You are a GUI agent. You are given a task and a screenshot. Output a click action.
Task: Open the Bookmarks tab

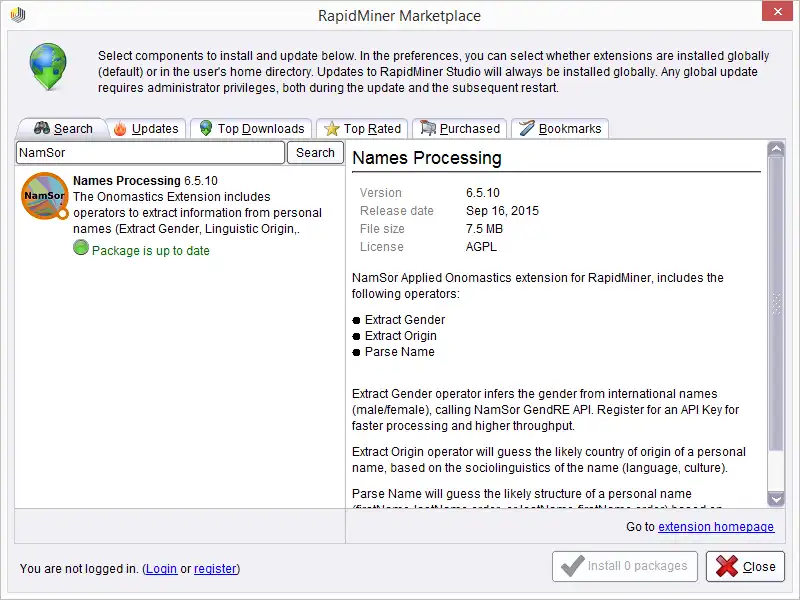pos(560,129)
